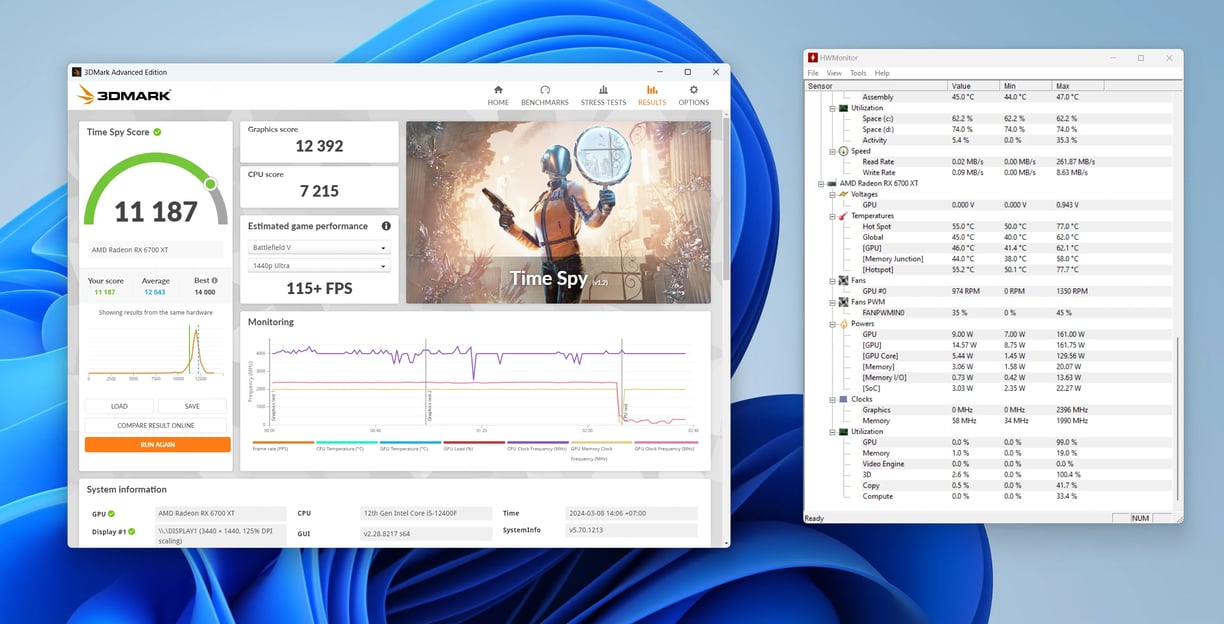Collapse the Powers tree node
Image resolution: width=1224 pixels, height=624 pixels.
point(832,324)
